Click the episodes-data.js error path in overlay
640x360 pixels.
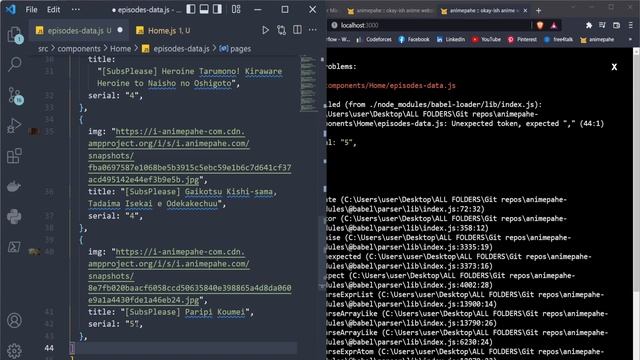pyautogui.click(x=391, y=86)
